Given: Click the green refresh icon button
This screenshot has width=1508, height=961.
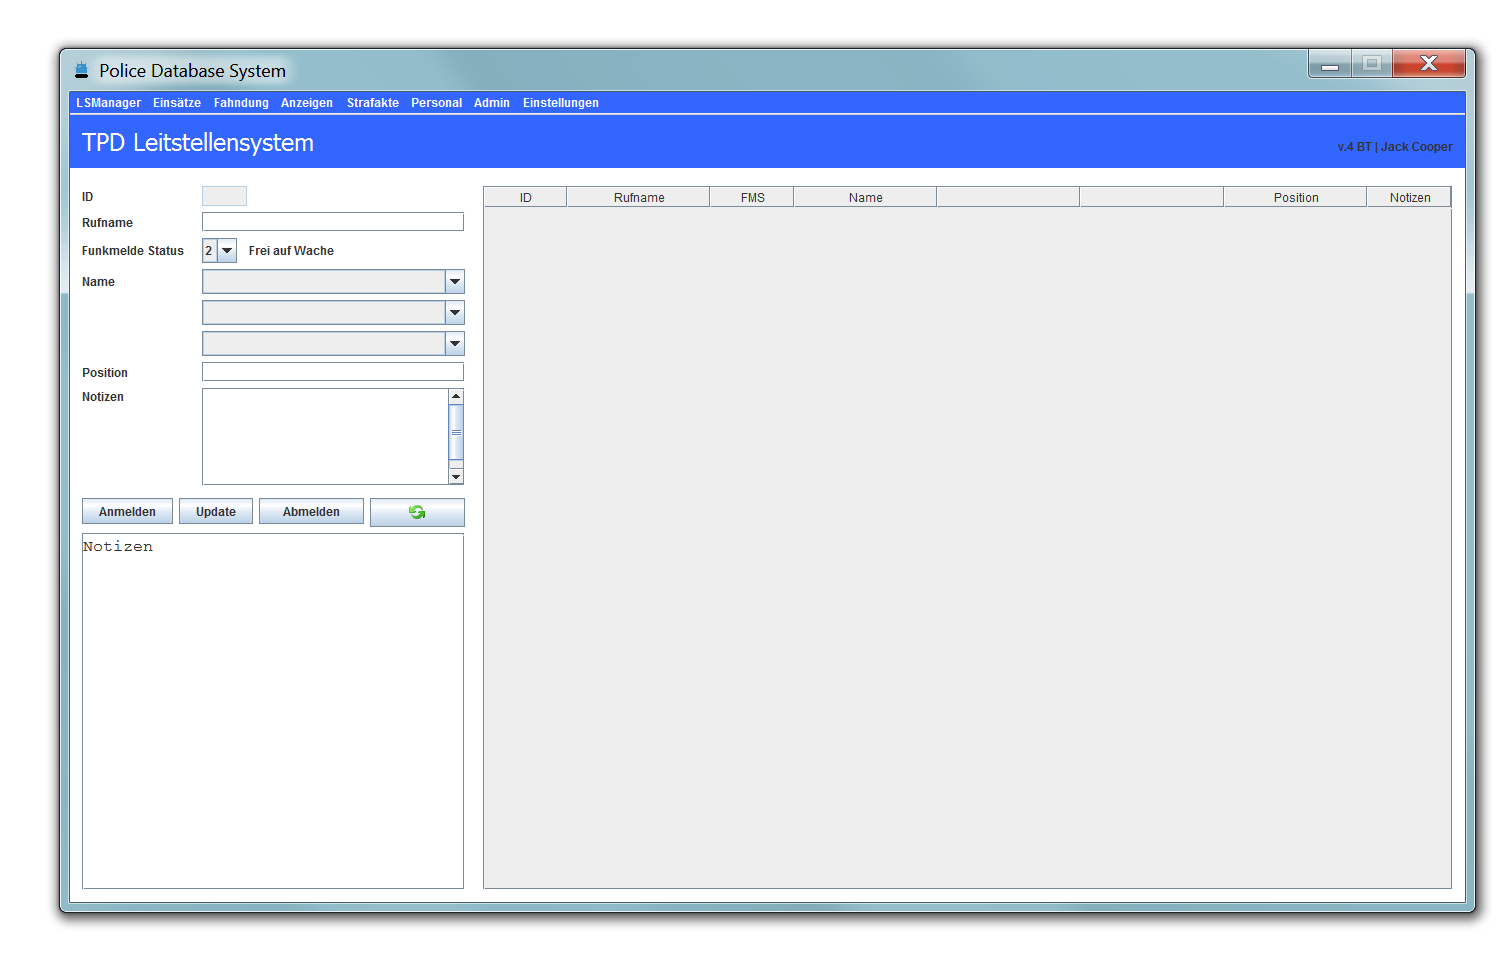Looking at the screenshot, I should pos(417,512).
